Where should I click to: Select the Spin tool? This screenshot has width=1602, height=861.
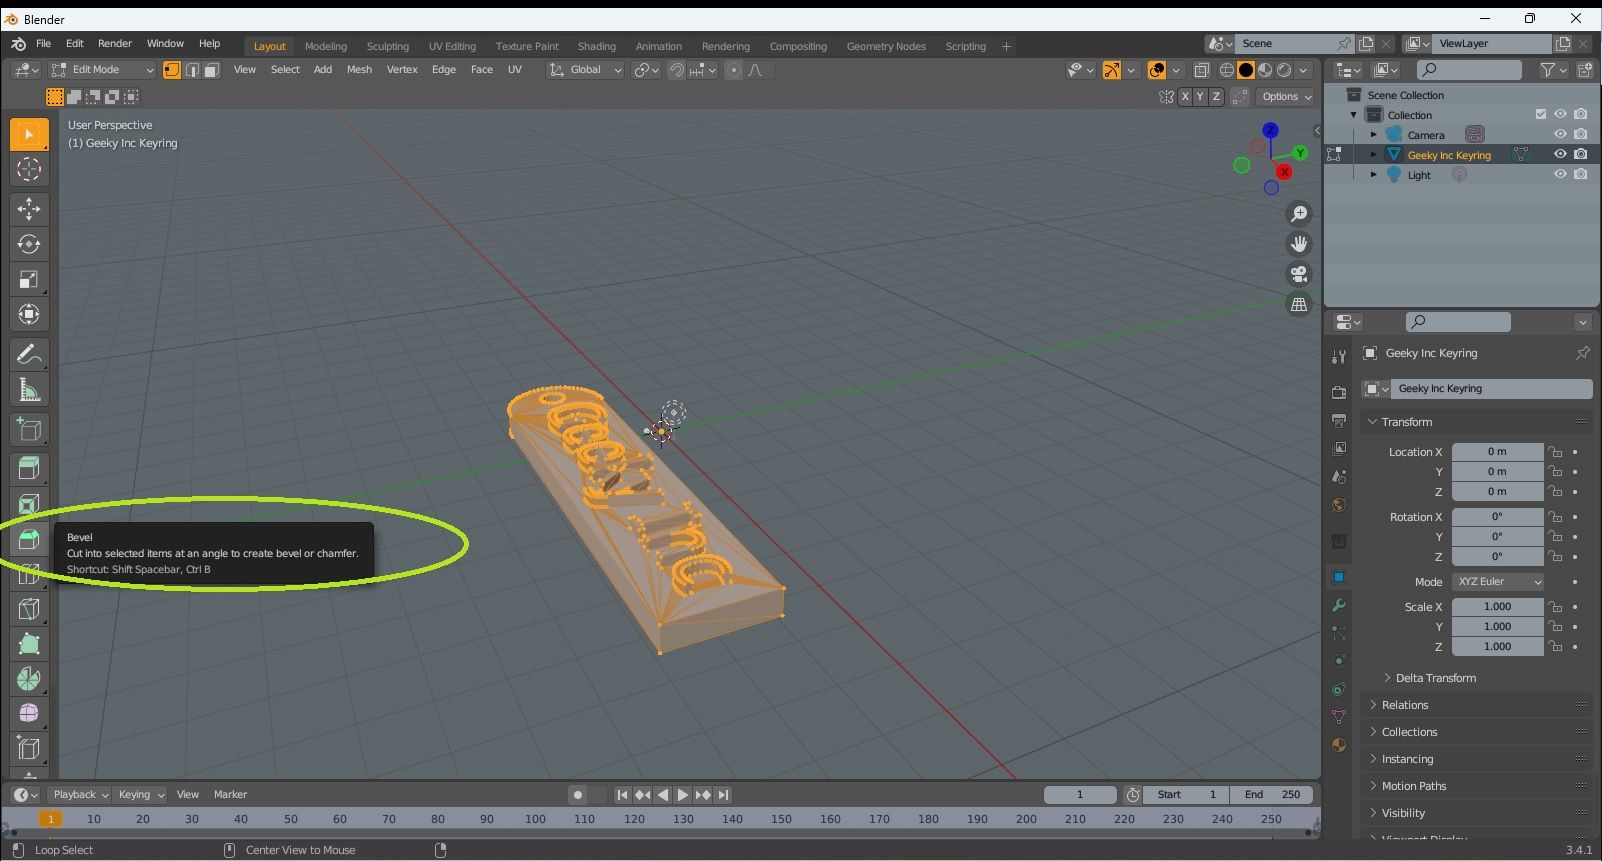point(29,679)
